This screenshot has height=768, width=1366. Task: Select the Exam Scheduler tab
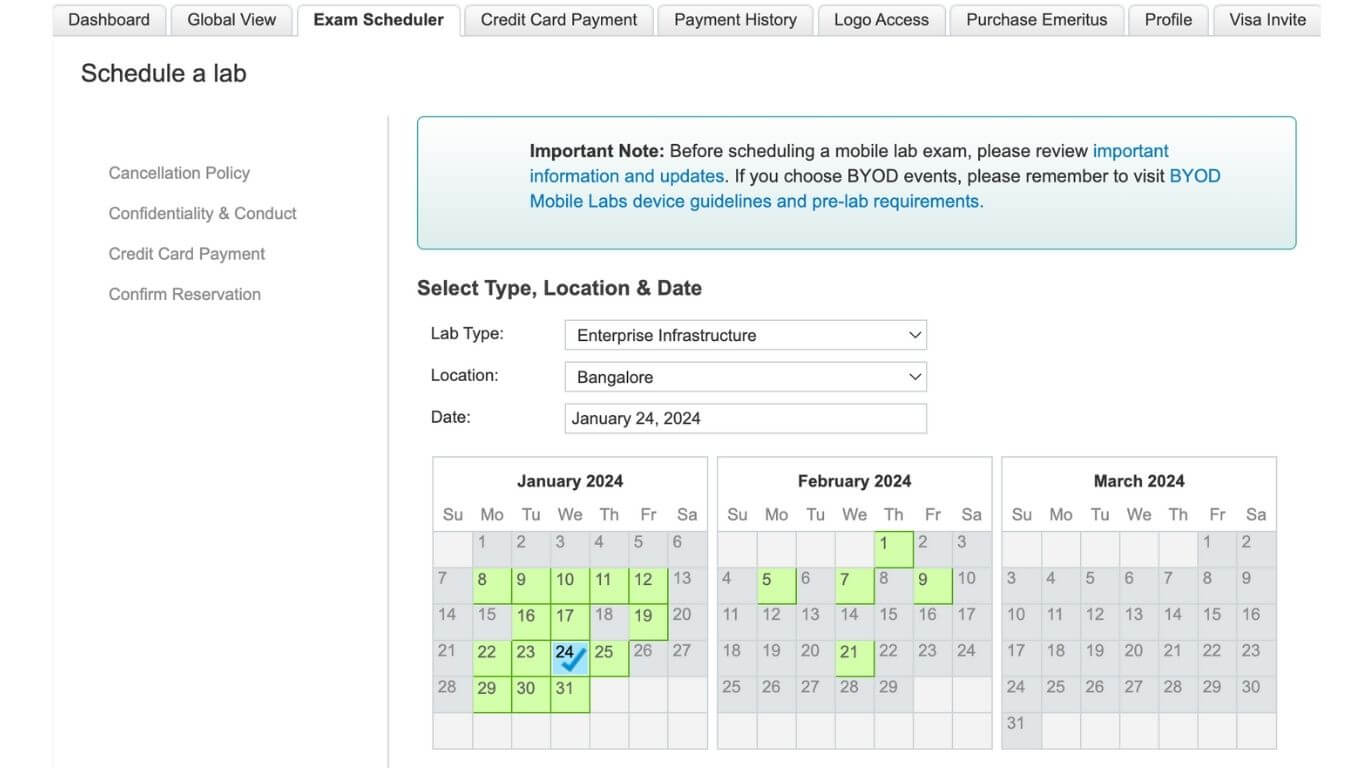pyautogui.click(x=377, y=19)
